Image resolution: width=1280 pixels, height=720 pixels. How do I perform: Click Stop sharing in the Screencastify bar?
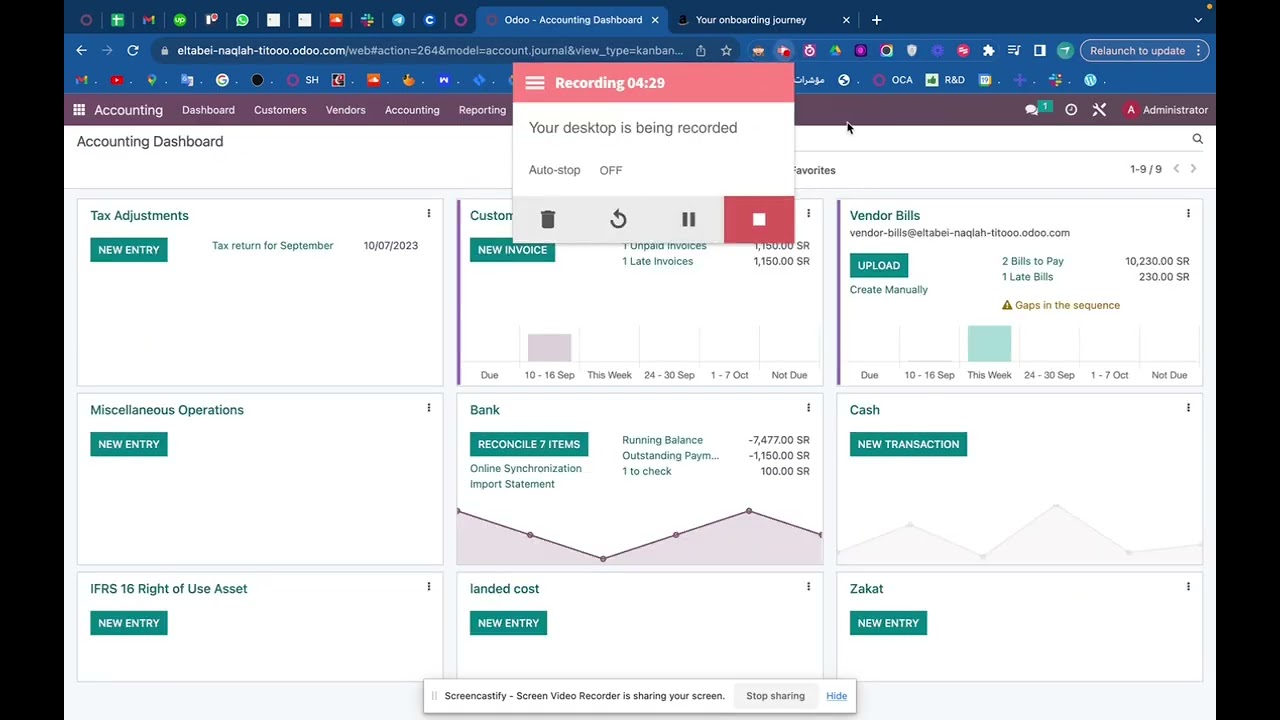(775, 696)
